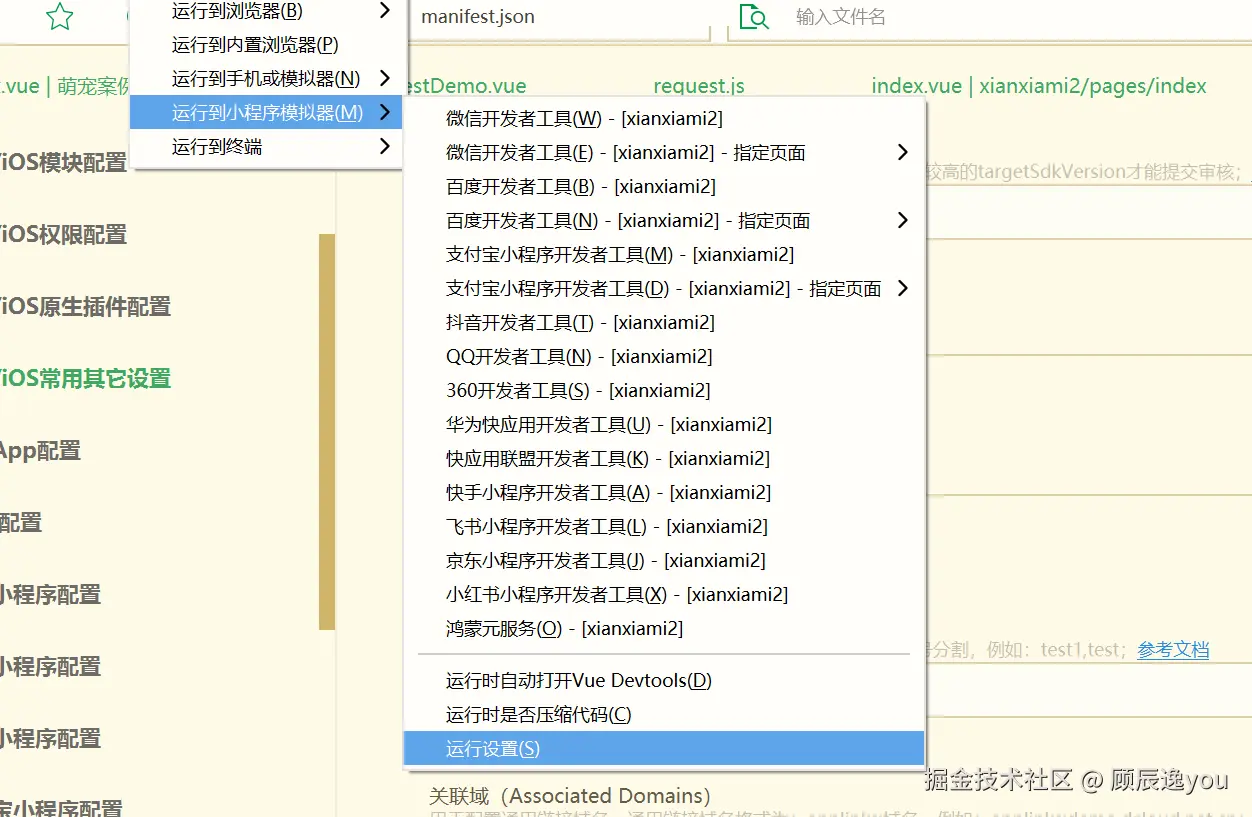Run in 抖音开发者工具(T)

664,323
